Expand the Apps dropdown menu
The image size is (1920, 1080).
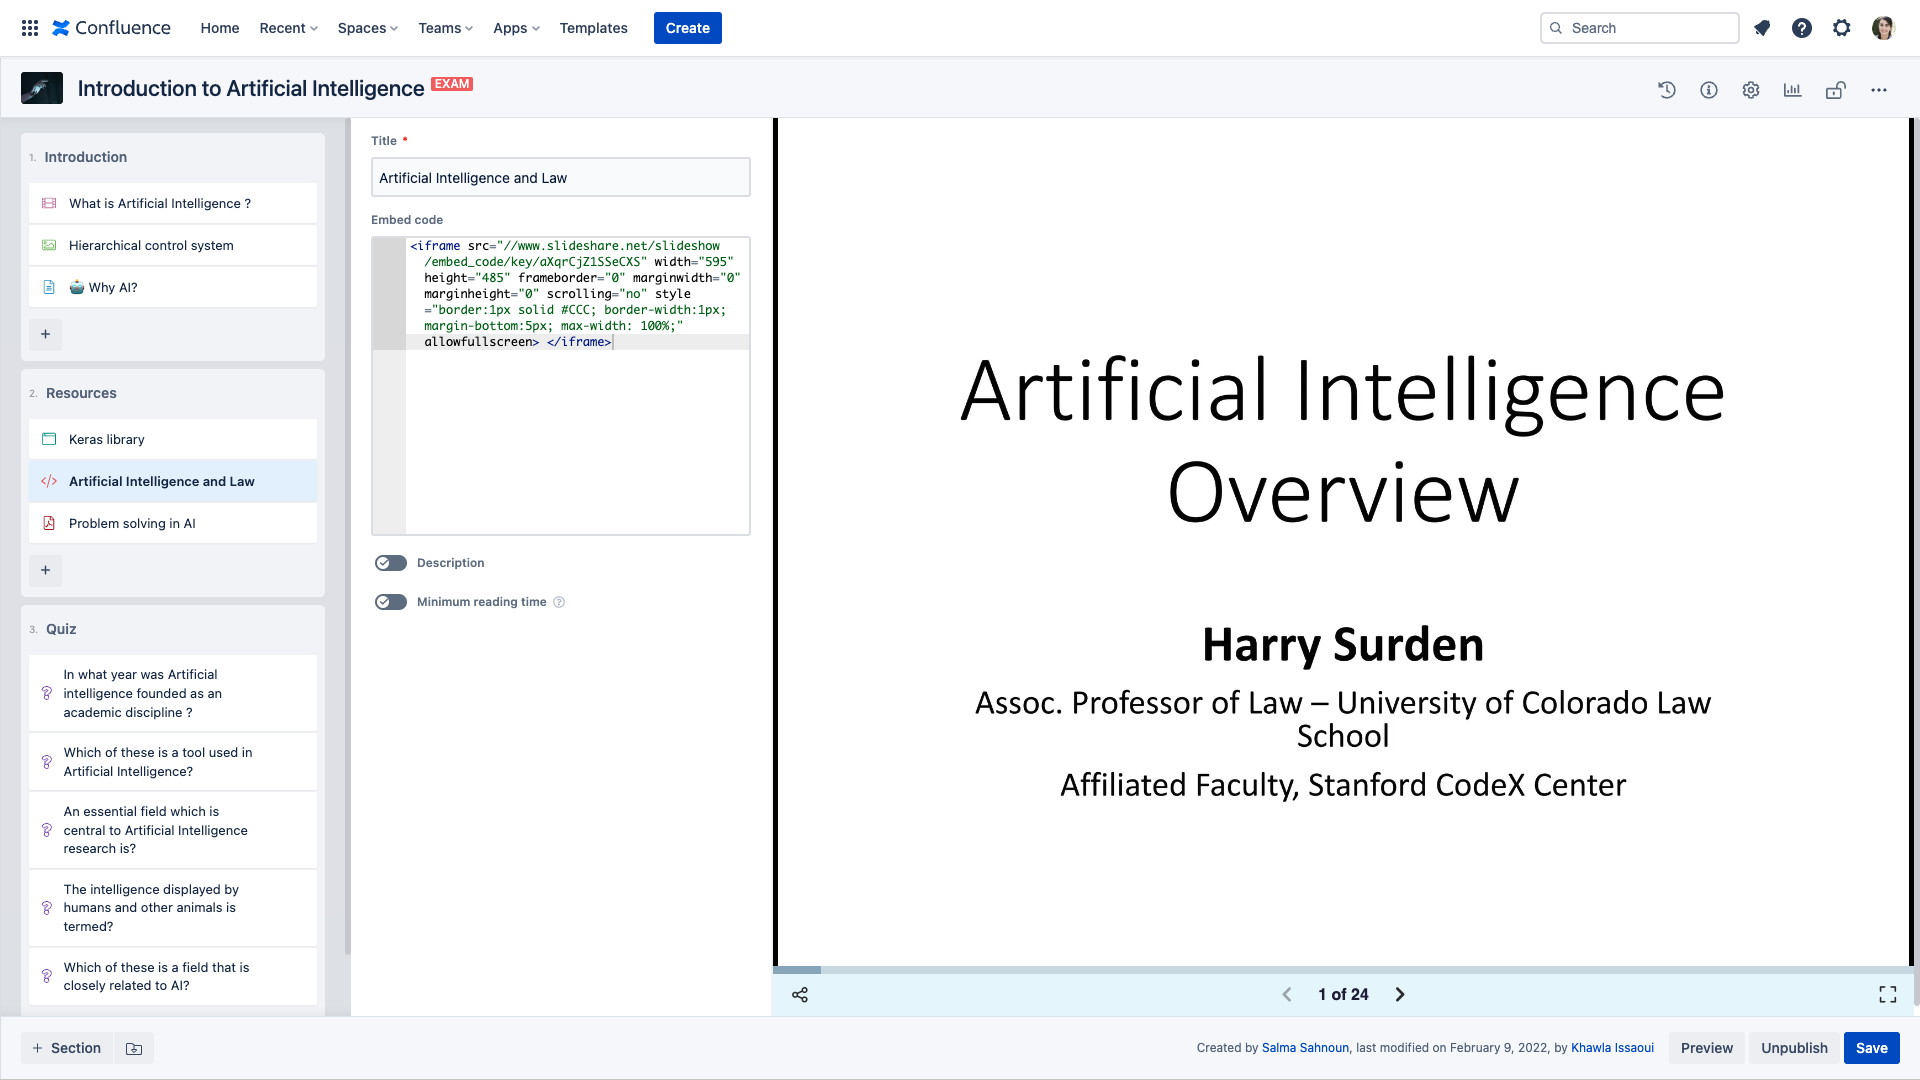(x=516, y=28)
